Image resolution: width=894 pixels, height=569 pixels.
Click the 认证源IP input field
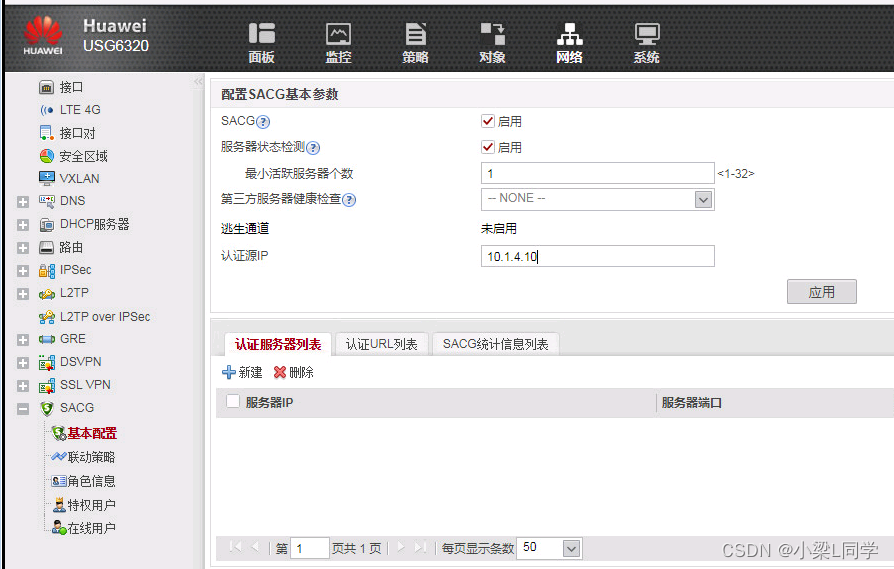(598, 256)
